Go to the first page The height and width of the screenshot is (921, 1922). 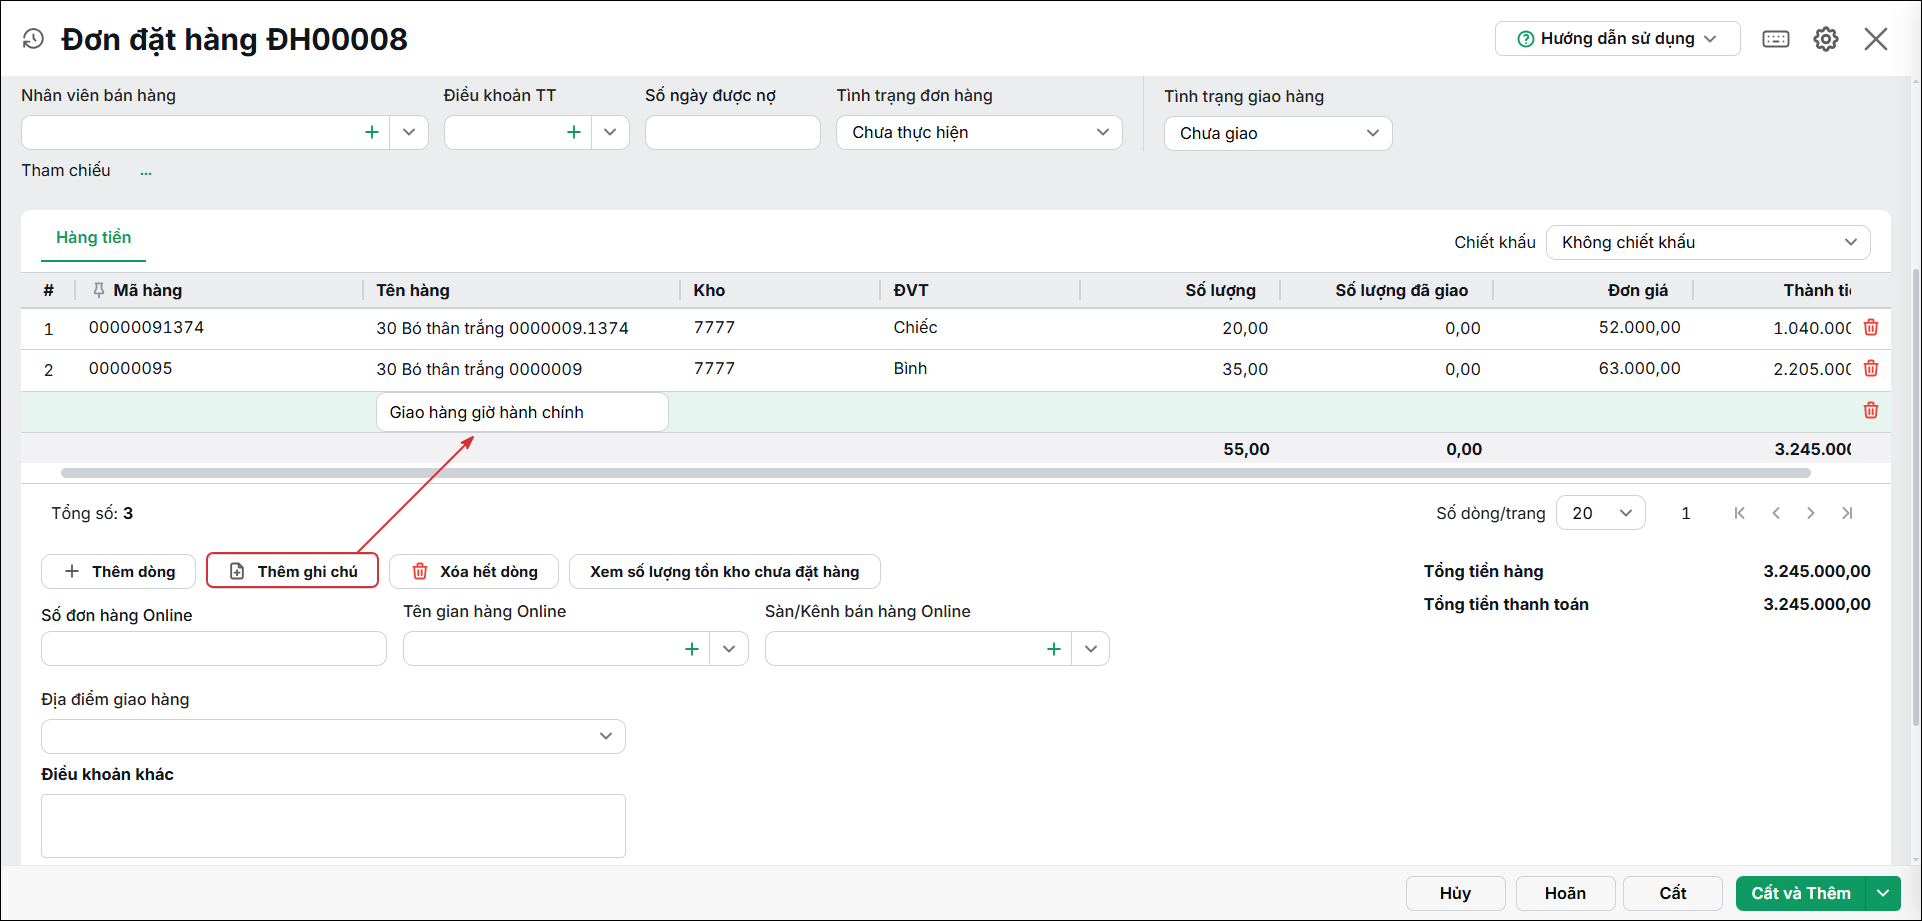point(1740,513)
